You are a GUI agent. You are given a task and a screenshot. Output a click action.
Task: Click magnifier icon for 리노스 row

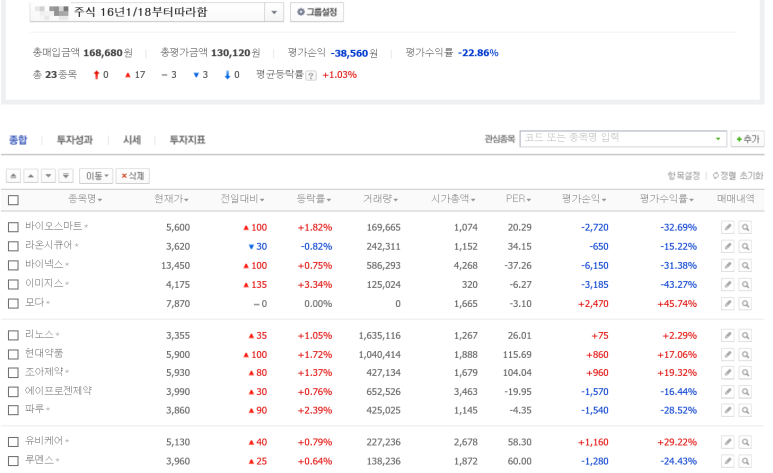coord(745,335)
